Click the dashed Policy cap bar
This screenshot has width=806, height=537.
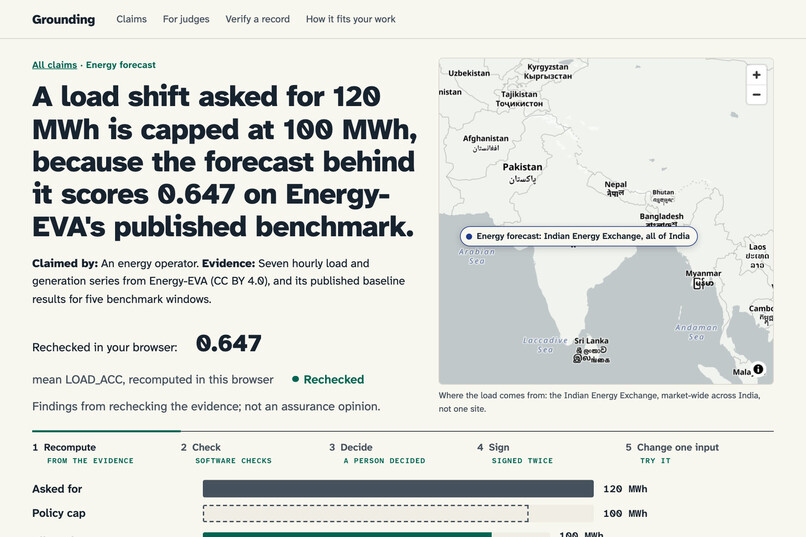366,513
